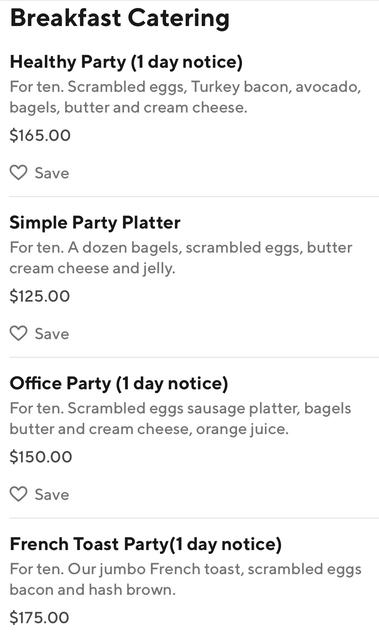The width and height of the screenshot is (379, 640).
Task: Click the Simple Party Platter description mentioning jelly
Action: 181,258
